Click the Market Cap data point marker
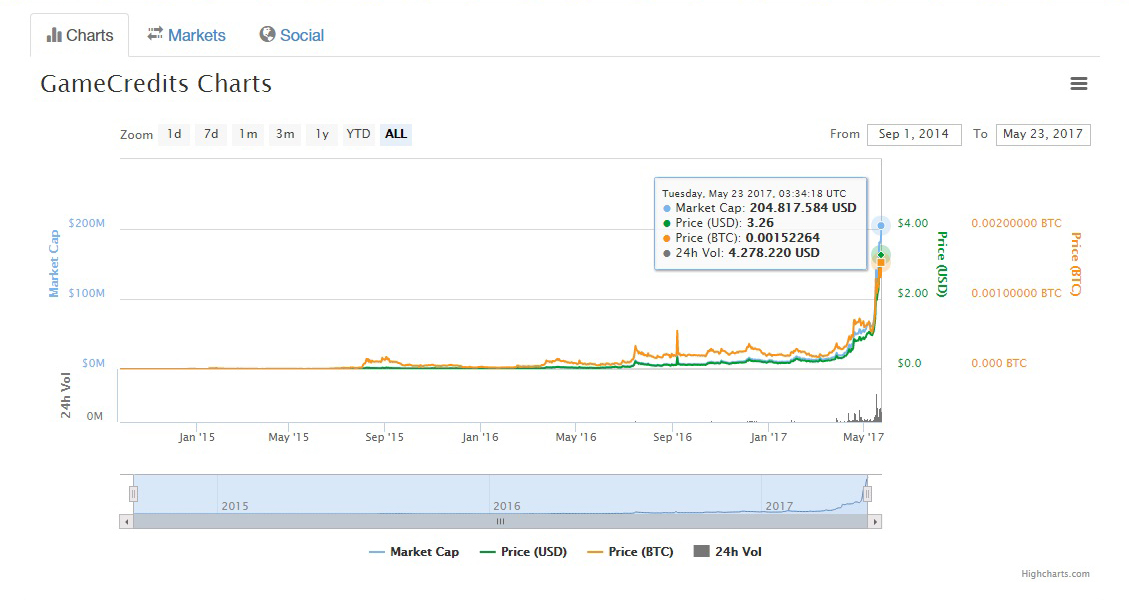Image resolution: width=1129 pixels, height=600 pixels. point(881,225)
